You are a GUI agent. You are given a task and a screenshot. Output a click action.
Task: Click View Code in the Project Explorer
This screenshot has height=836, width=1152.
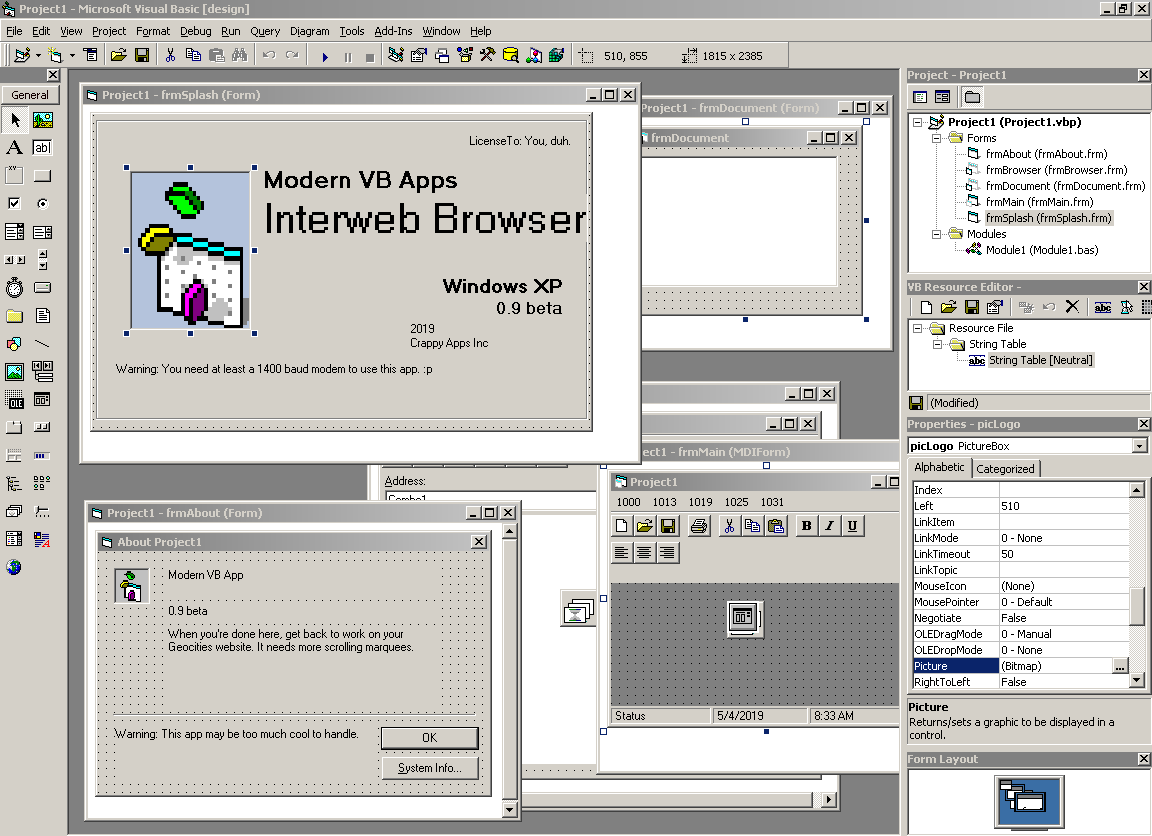[920, 97]
